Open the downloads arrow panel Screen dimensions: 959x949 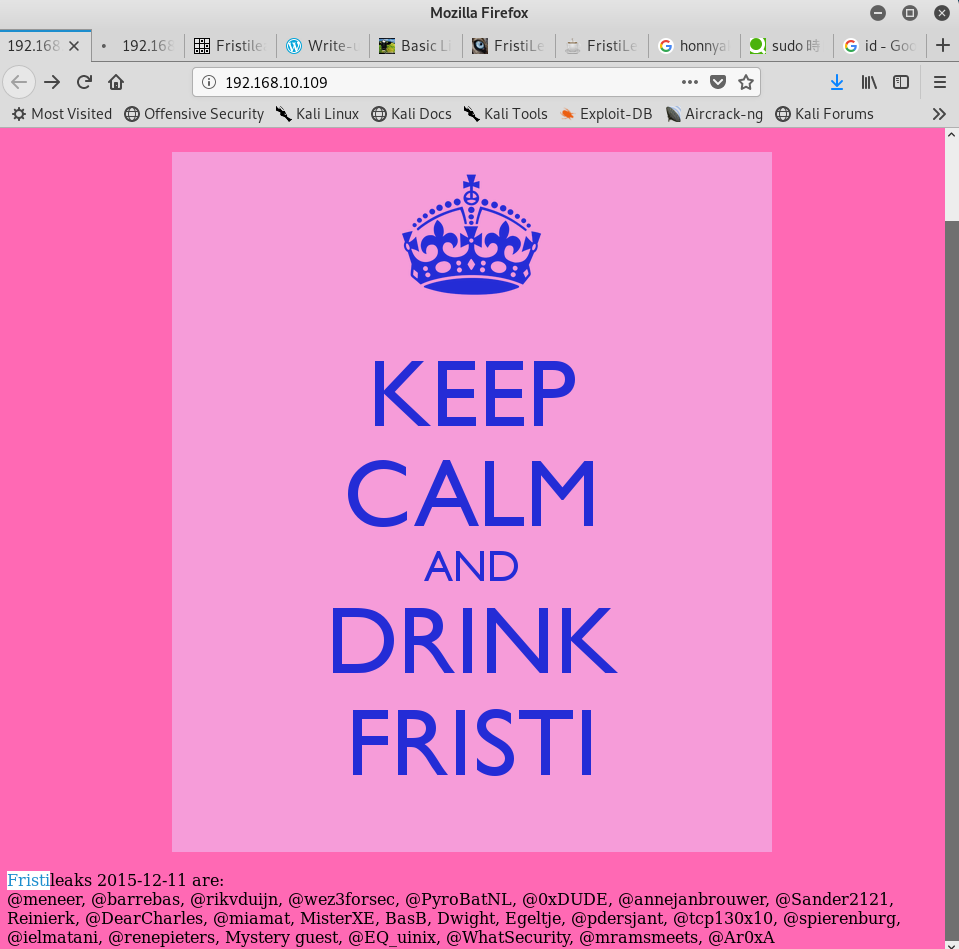coord(837,82)
